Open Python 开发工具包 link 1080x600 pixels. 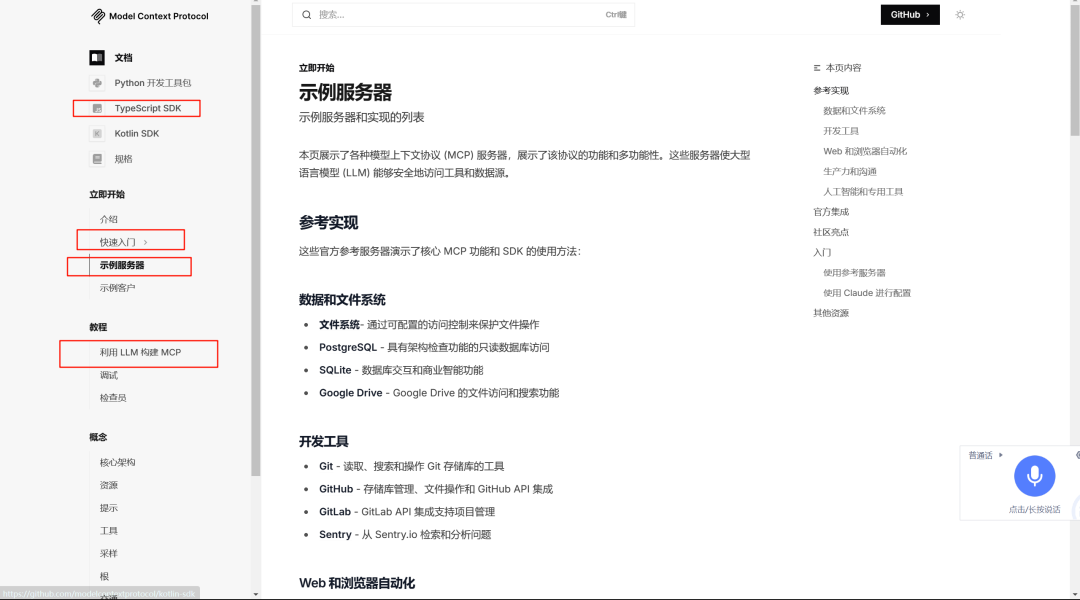[x=153, y=83]
